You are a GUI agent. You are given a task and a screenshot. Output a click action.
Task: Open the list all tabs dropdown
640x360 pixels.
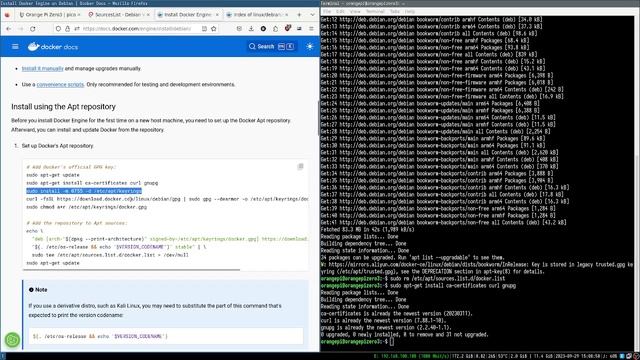click(x=312, y=15)
